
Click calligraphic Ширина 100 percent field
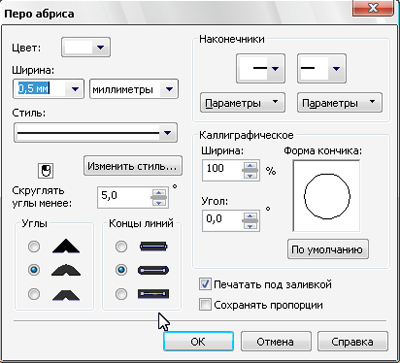click(x=223, y=169)
